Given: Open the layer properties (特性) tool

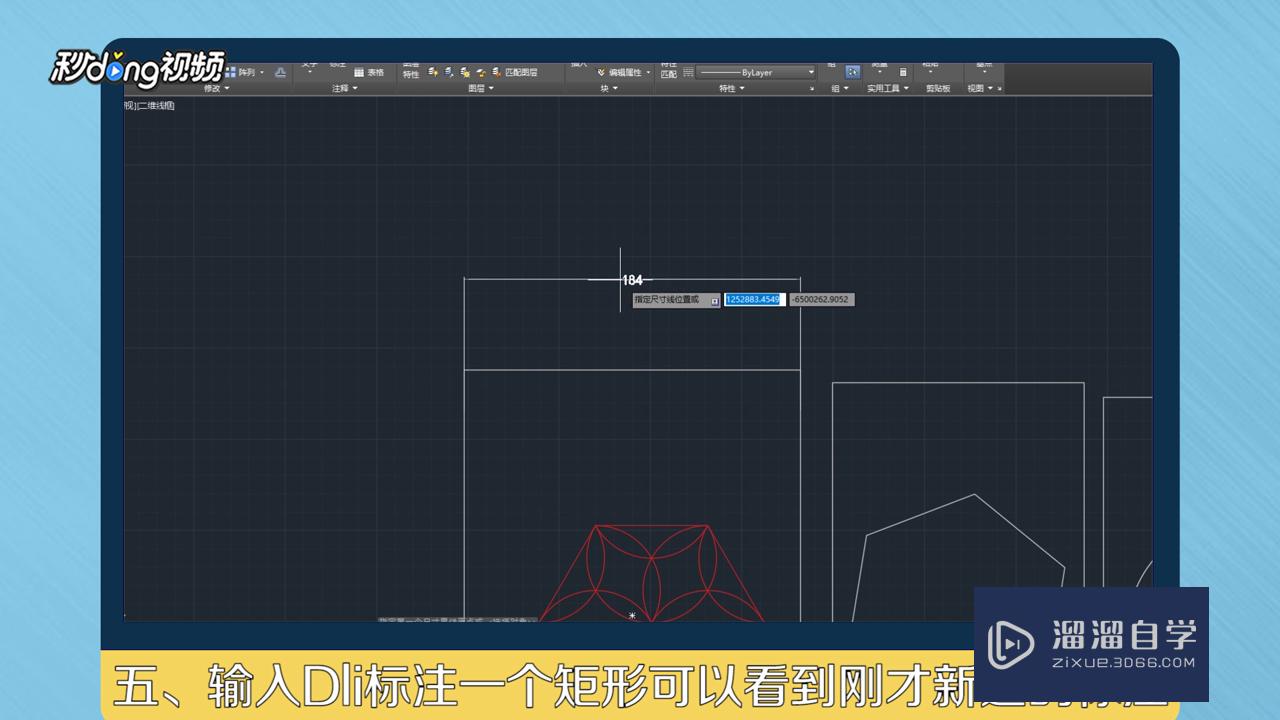Looking at the screenshot, I should click(x=411, y=72).
